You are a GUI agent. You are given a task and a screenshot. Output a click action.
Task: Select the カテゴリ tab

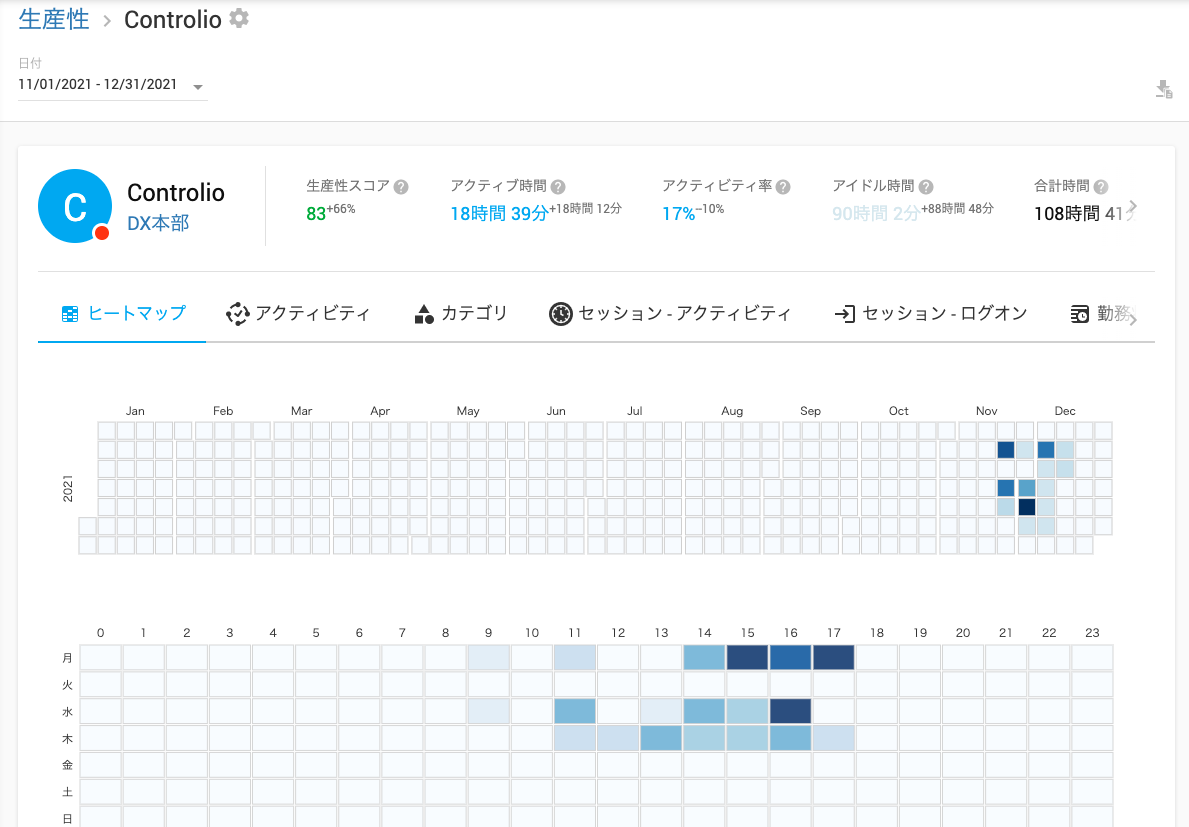pos(460,313)
